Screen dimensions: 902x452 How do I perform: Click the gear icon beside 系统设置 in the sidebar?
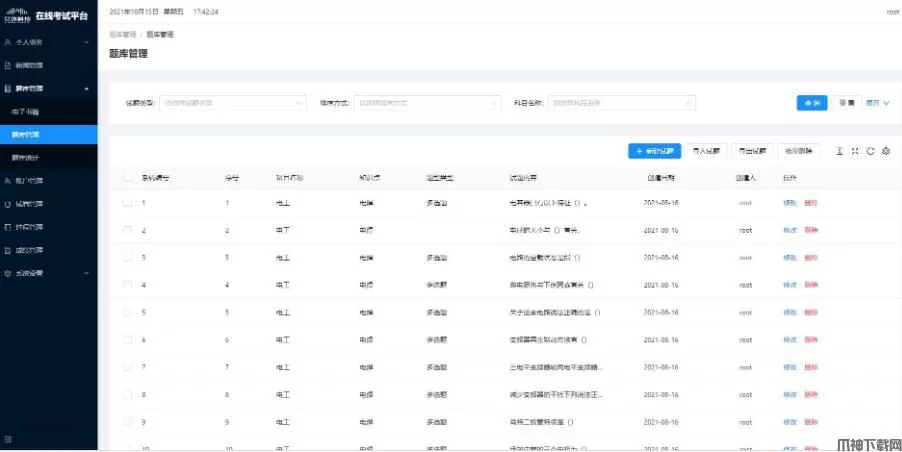point(8,273)
